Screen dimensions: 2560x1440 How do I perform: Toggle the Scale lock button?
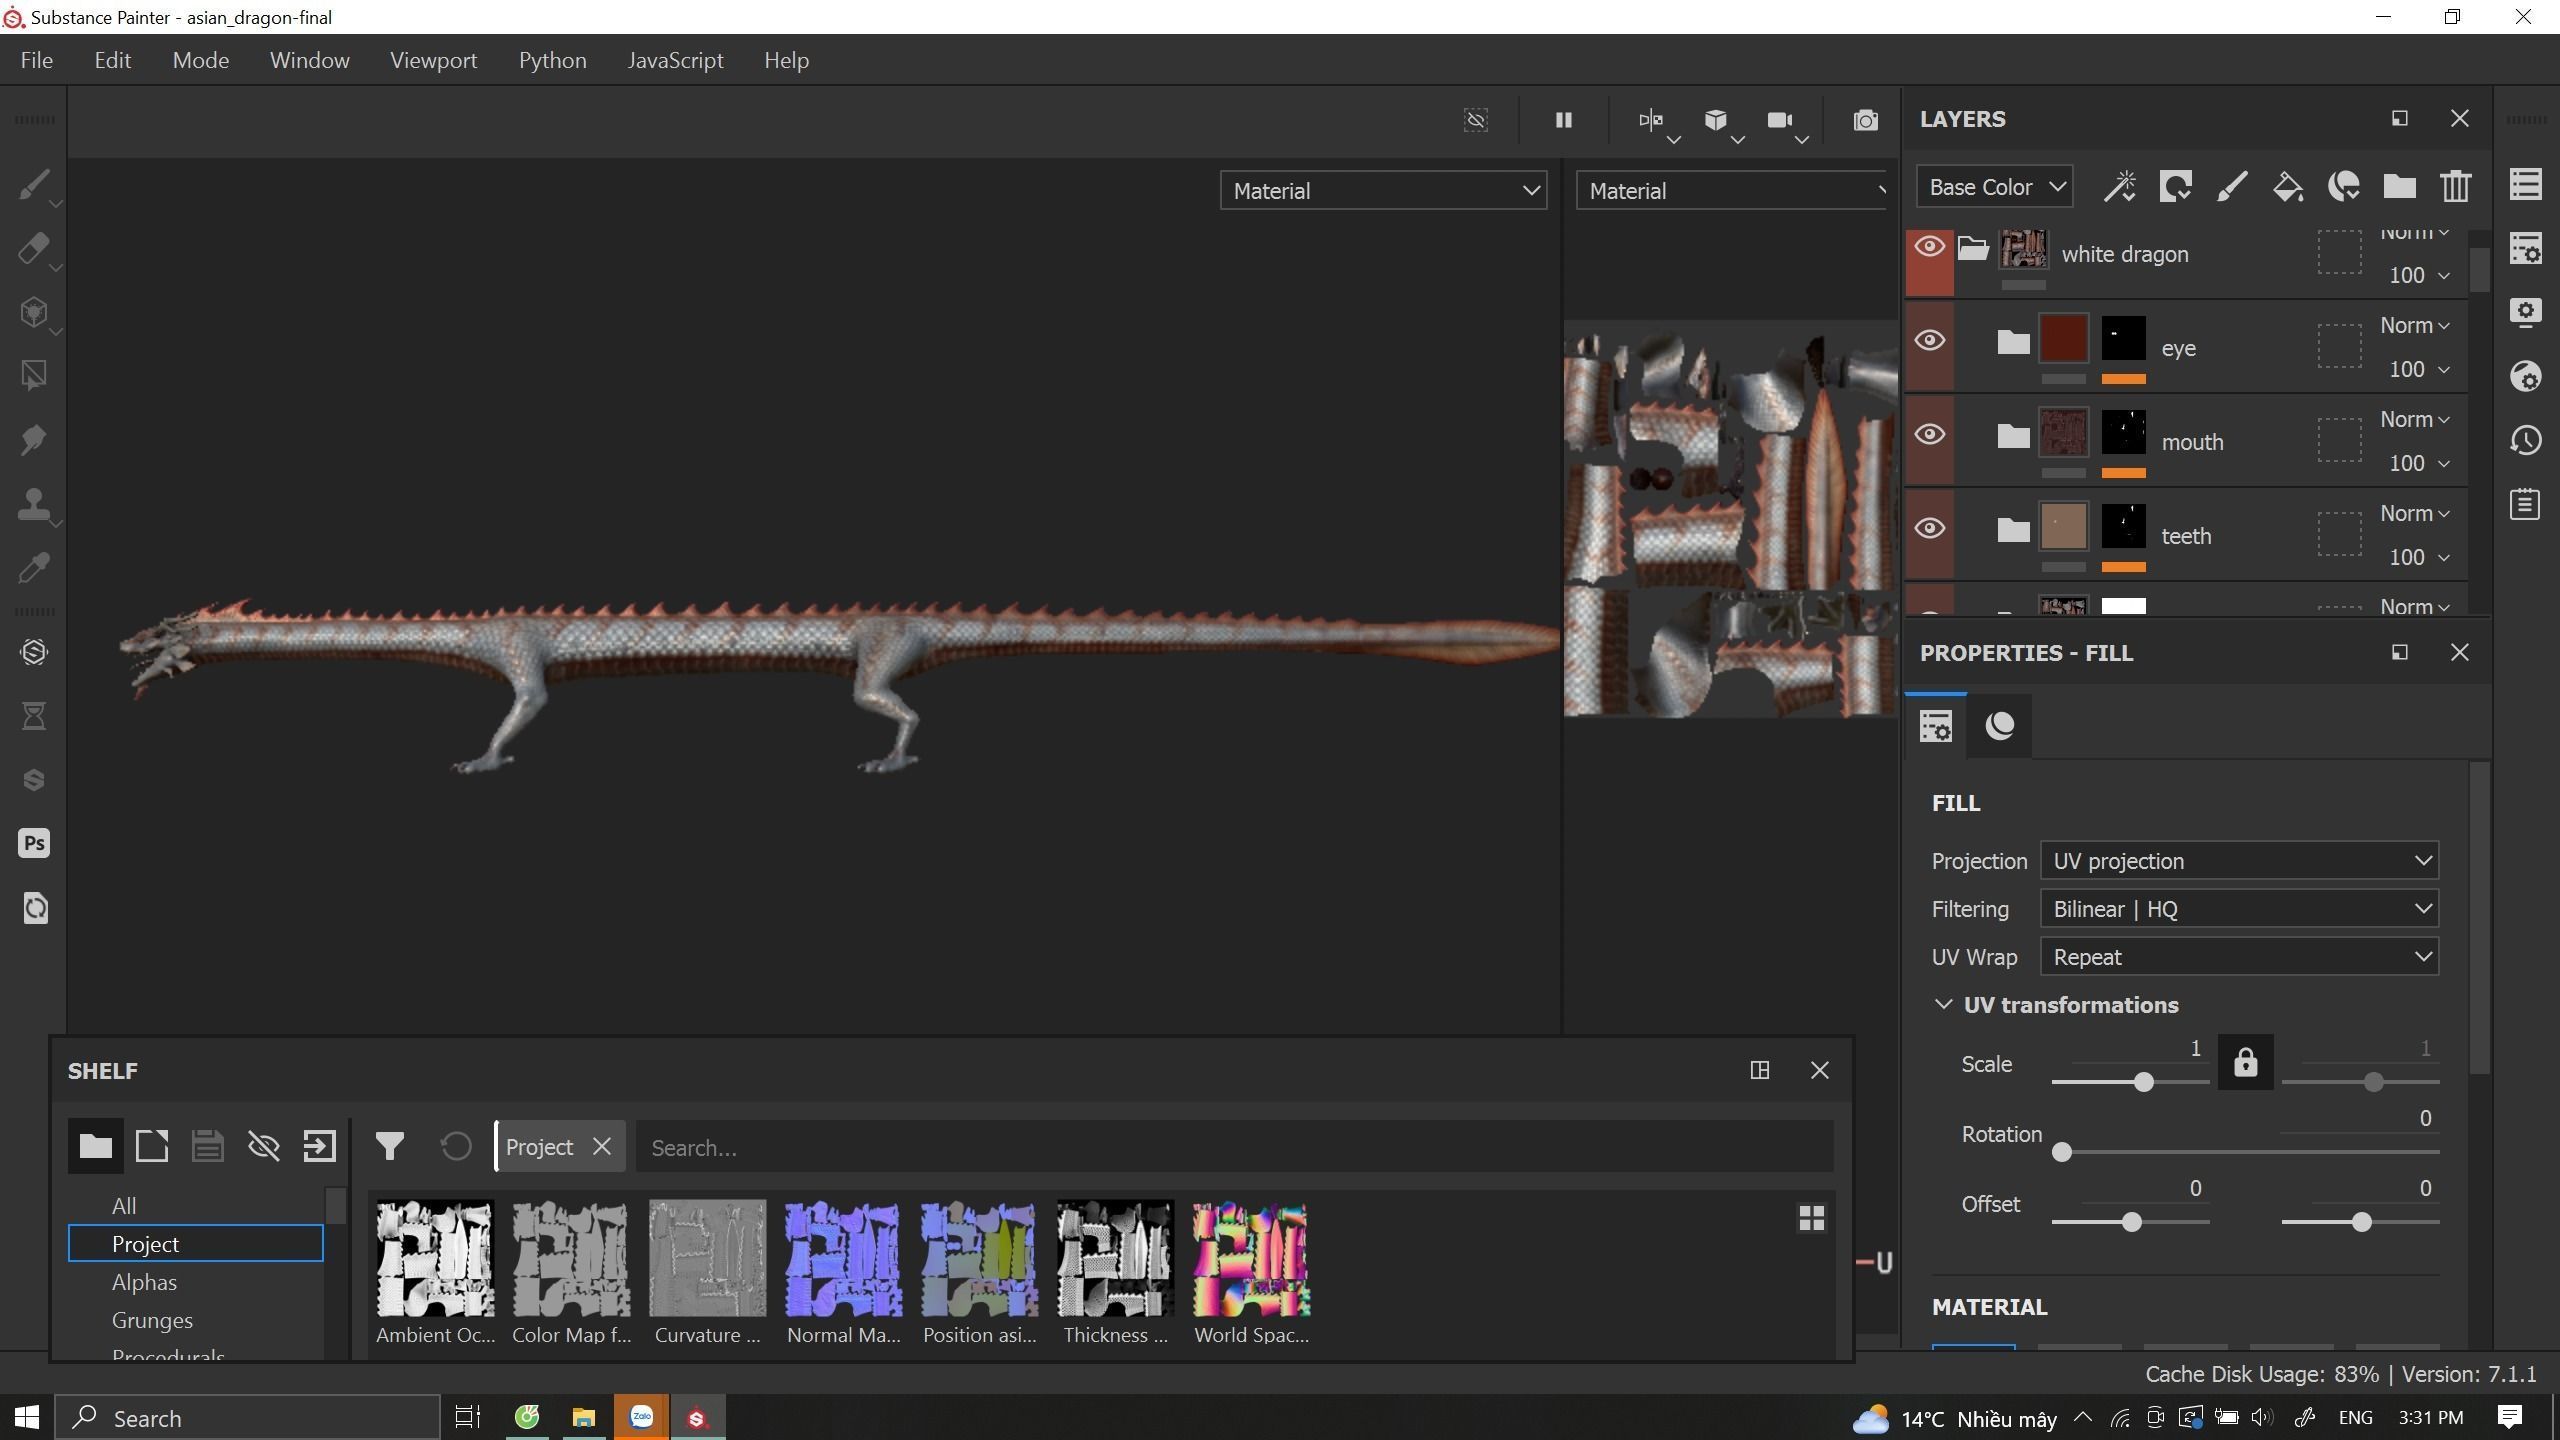pyautogui.click(x=2245, y=1062)
